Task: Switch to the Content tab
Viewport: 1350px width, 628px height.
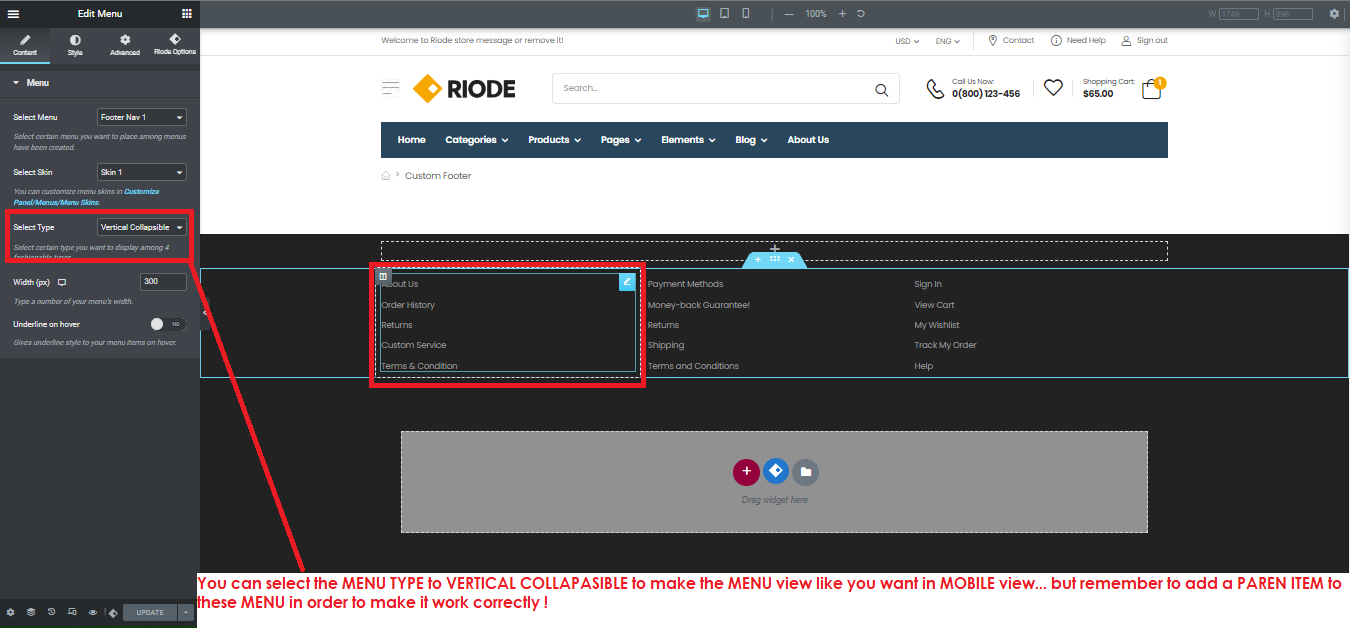Action: click(x=25, y=45)
